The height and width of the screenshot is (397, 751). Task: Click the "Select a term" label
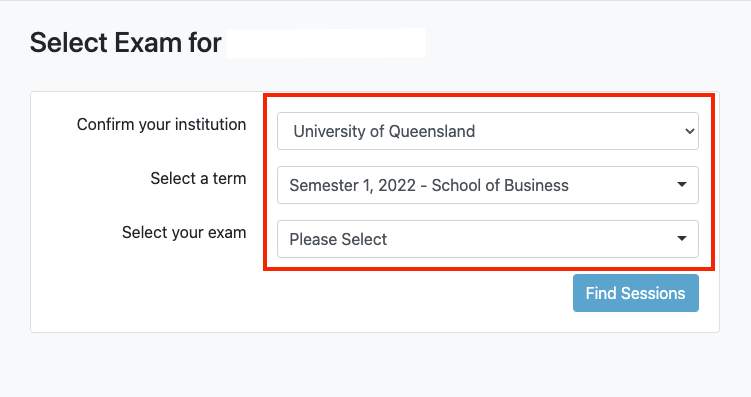198,179
